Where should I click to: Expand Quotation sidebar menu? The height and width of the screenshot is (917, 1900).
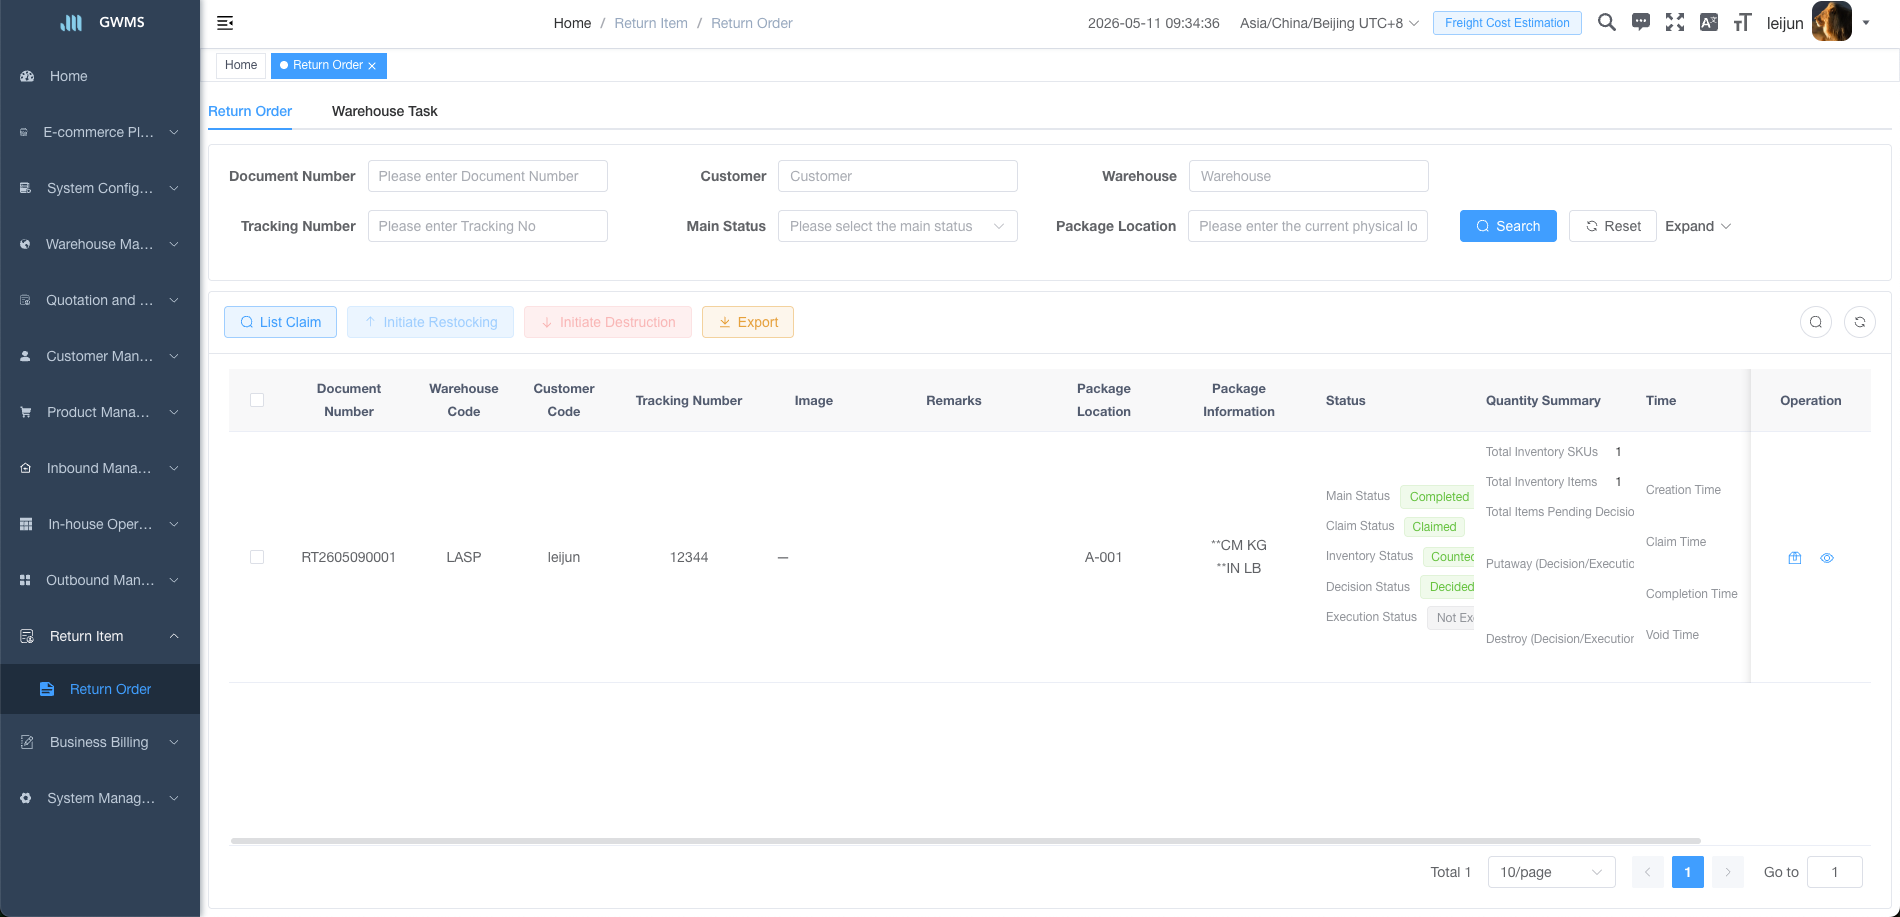100,300
